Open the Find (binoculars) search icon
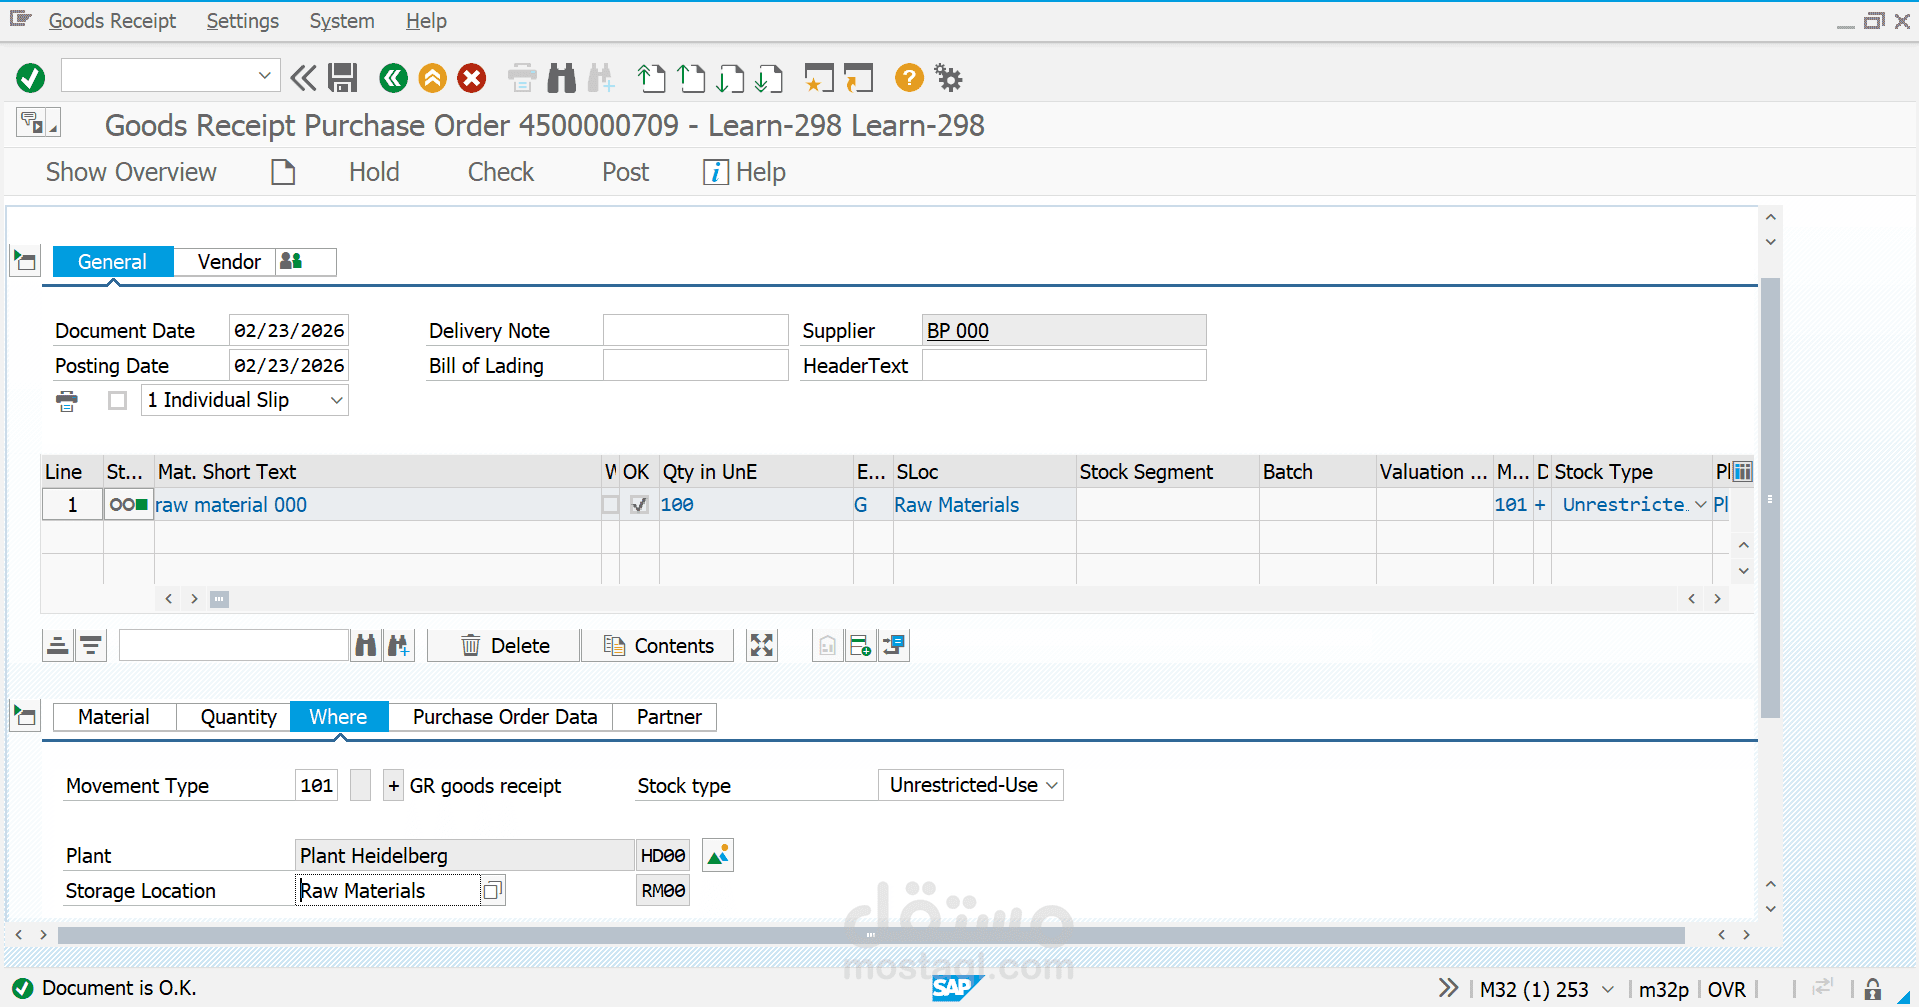Screen dimensions: 1919x1007 pyautogui.click(x=561, y=77)
